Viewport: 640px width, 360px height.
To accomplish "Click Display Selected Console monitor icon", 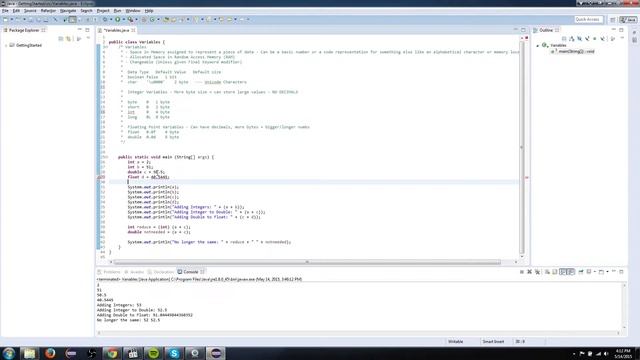I will [x=589, y=272].
